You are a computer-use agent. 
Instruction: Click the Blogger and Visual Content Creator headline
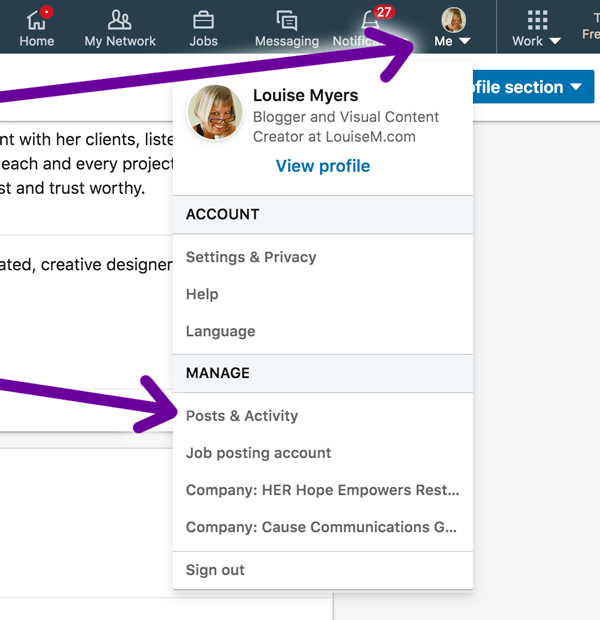tap(346, 127)
